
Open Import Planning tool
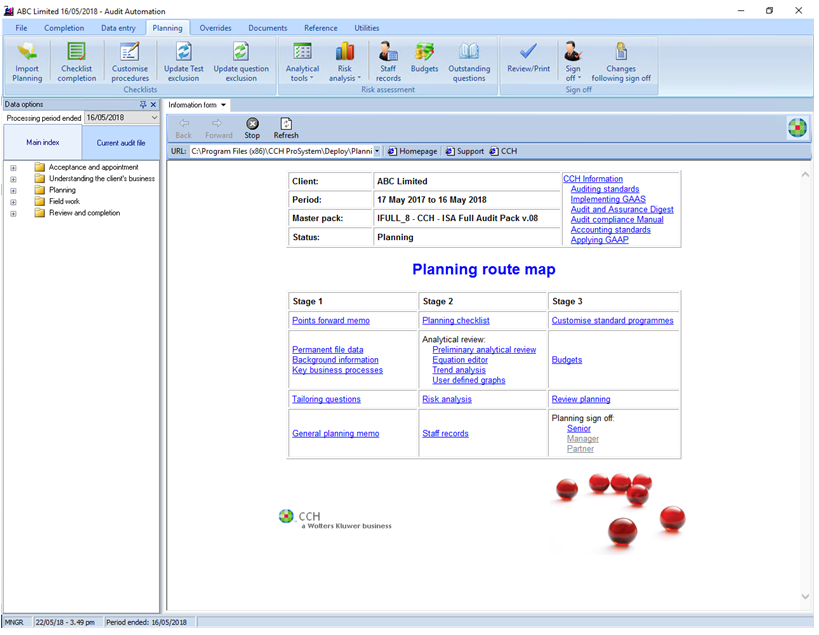click(x=27, y=63)
